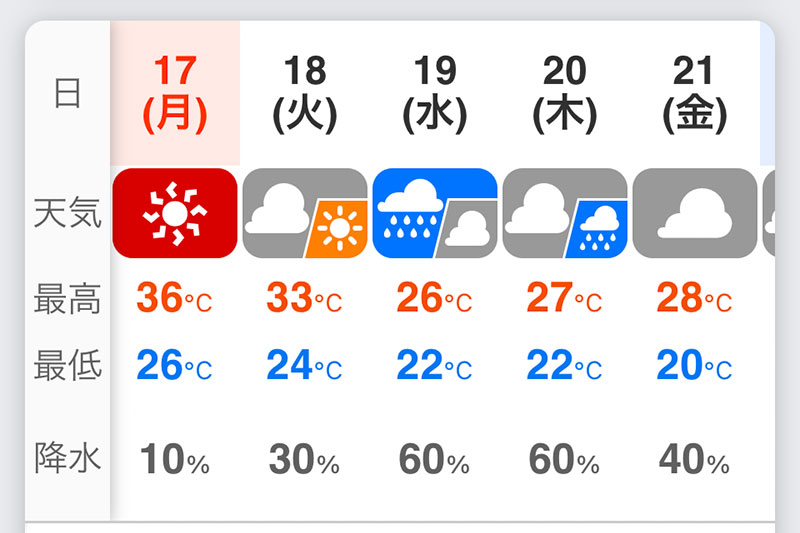Click the 36°C high temperature on the 17th

click(175, 299)
